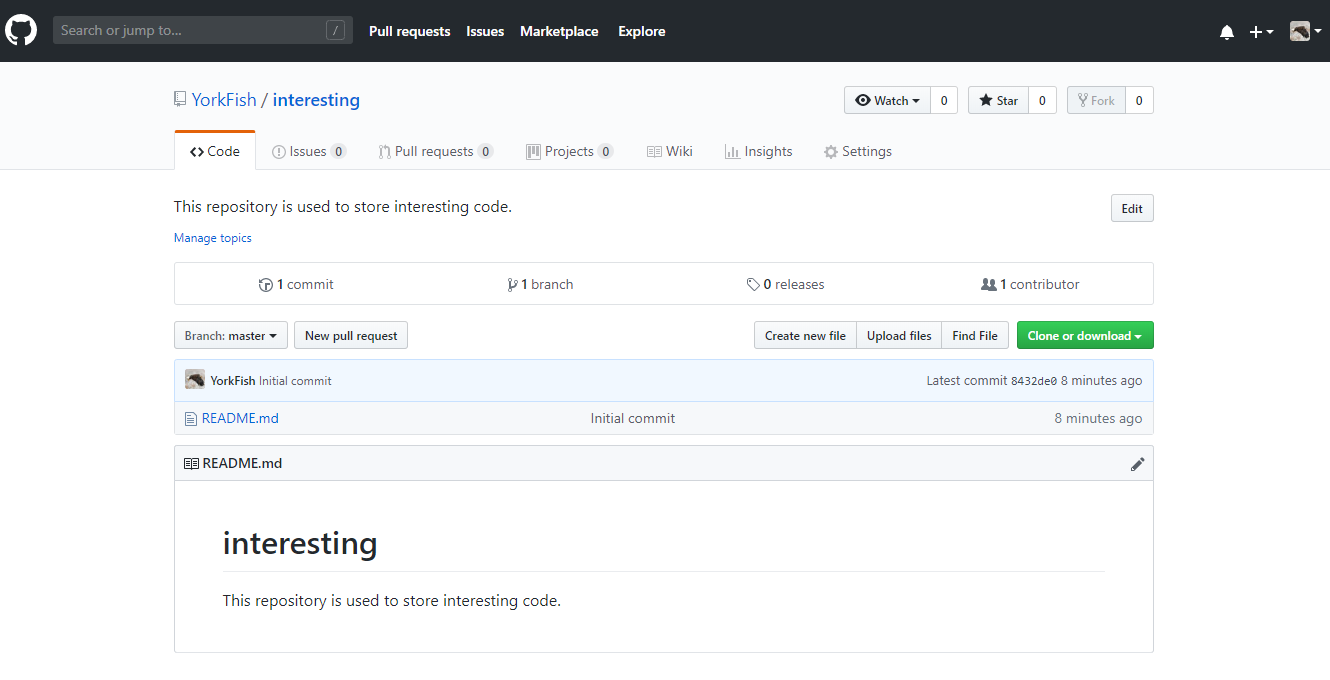The height and width of the screenshot is (680, 1330).
Task: Click the README description paragraph text
Action: [x=392, y=601]
